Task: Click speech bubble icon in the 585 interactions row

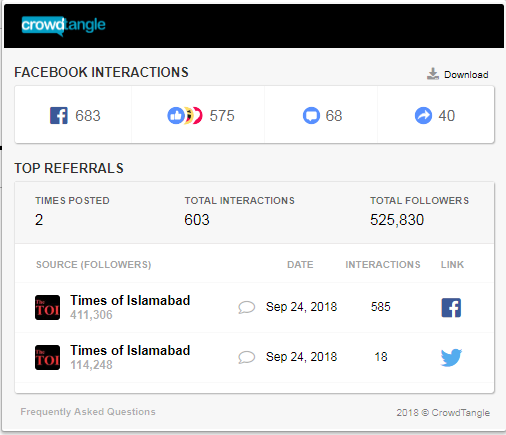Action: click(247, 307)
